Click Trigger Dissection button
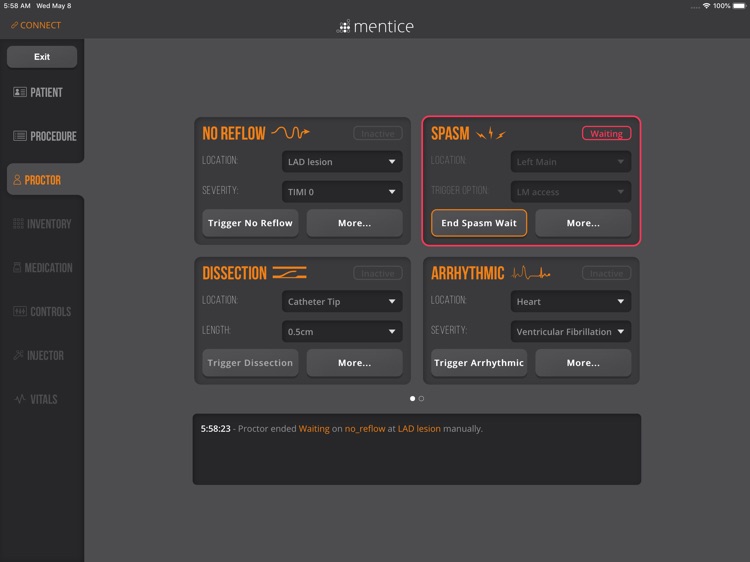Screen dimensions: 750x562 [250, 363]
